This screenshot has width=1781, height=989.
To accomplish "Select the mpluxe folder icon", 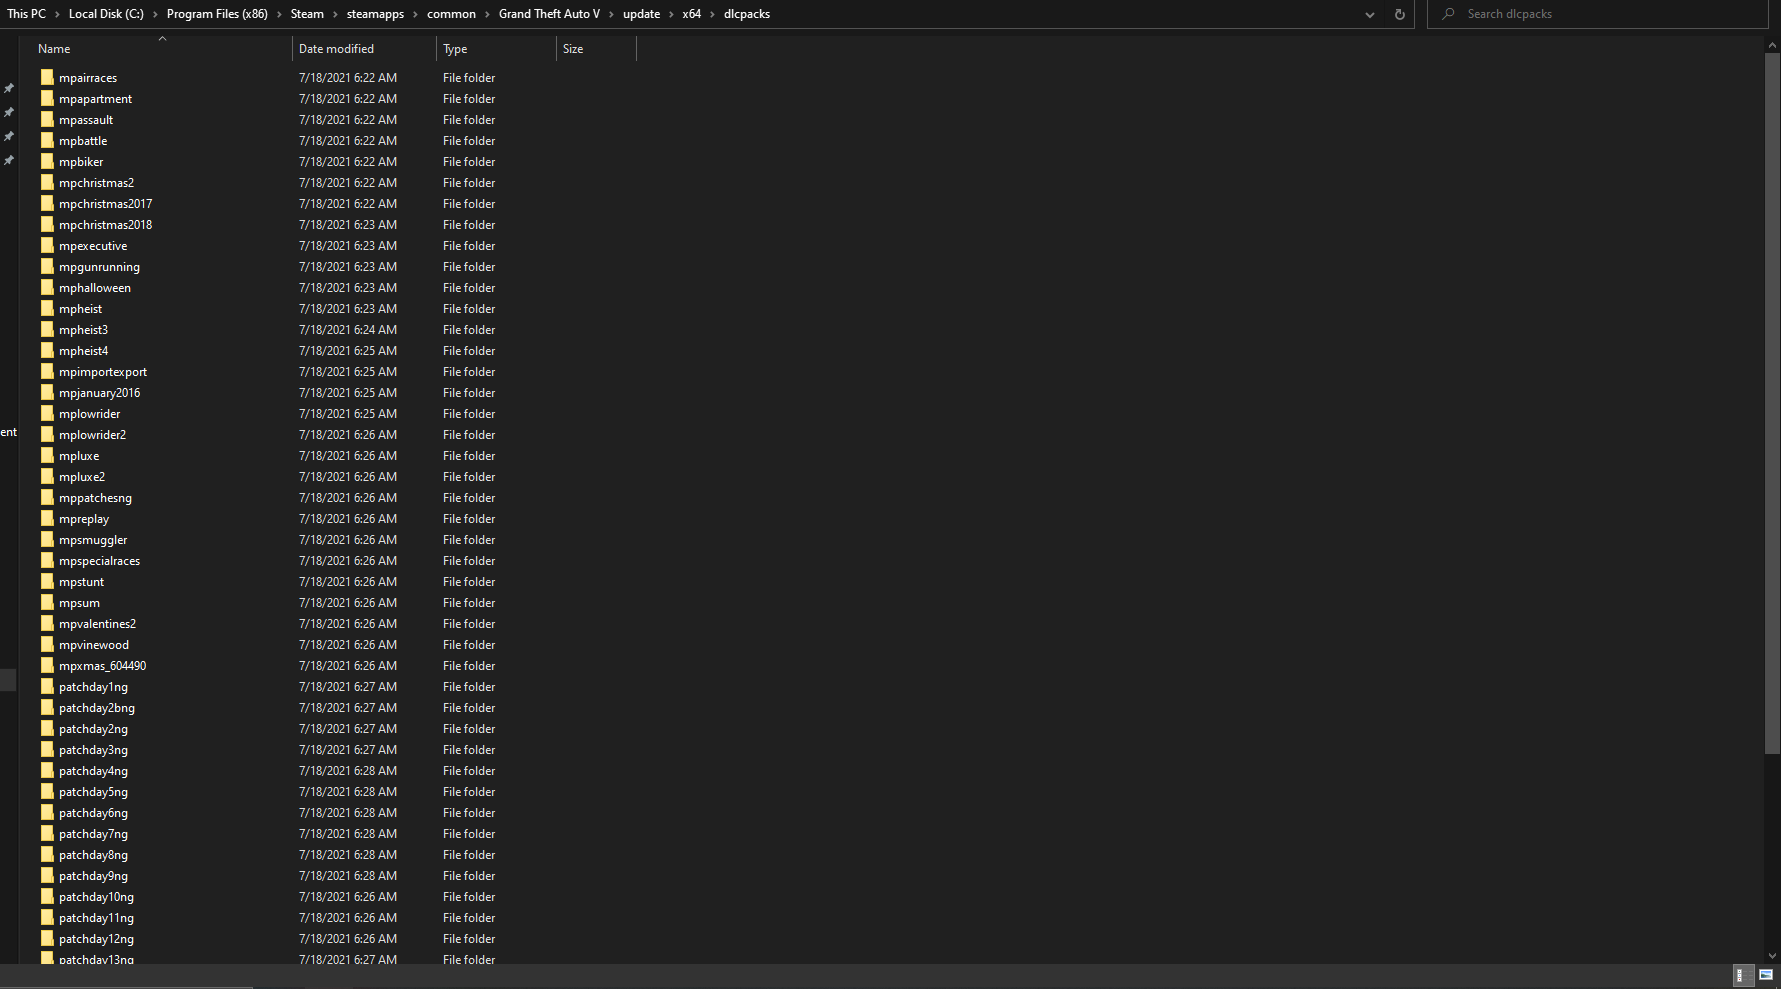I will point(47,455).
